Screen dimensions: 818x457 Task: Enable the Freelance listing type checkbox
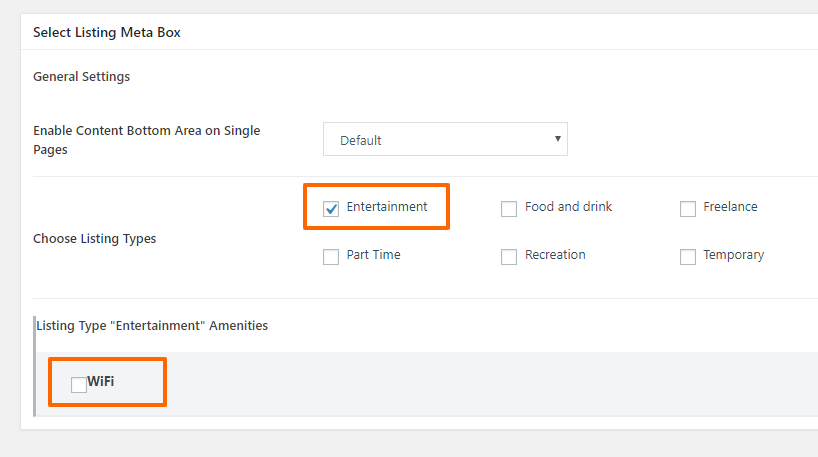pos(688,209)
